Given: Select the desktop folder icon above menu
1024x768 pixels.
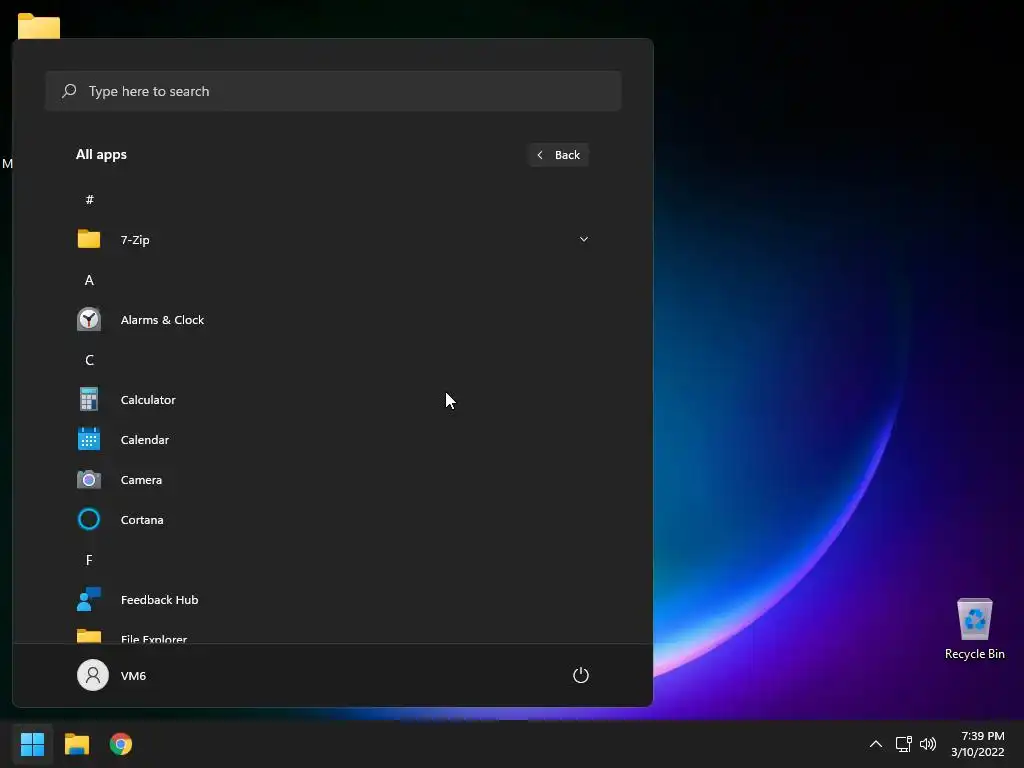Looking at the screenshot, I should pyautogui.click(x=39, y=26).
